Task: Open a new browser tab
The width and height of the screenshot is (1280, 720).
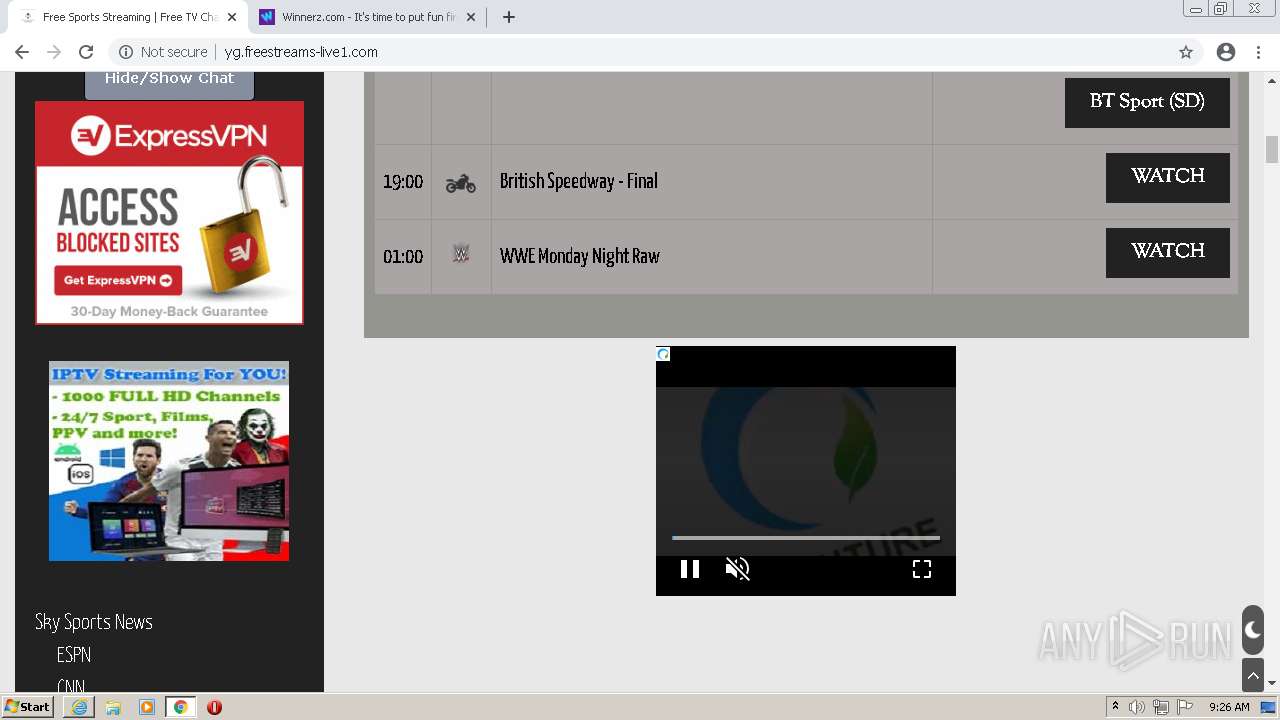Action: point(508,17)
